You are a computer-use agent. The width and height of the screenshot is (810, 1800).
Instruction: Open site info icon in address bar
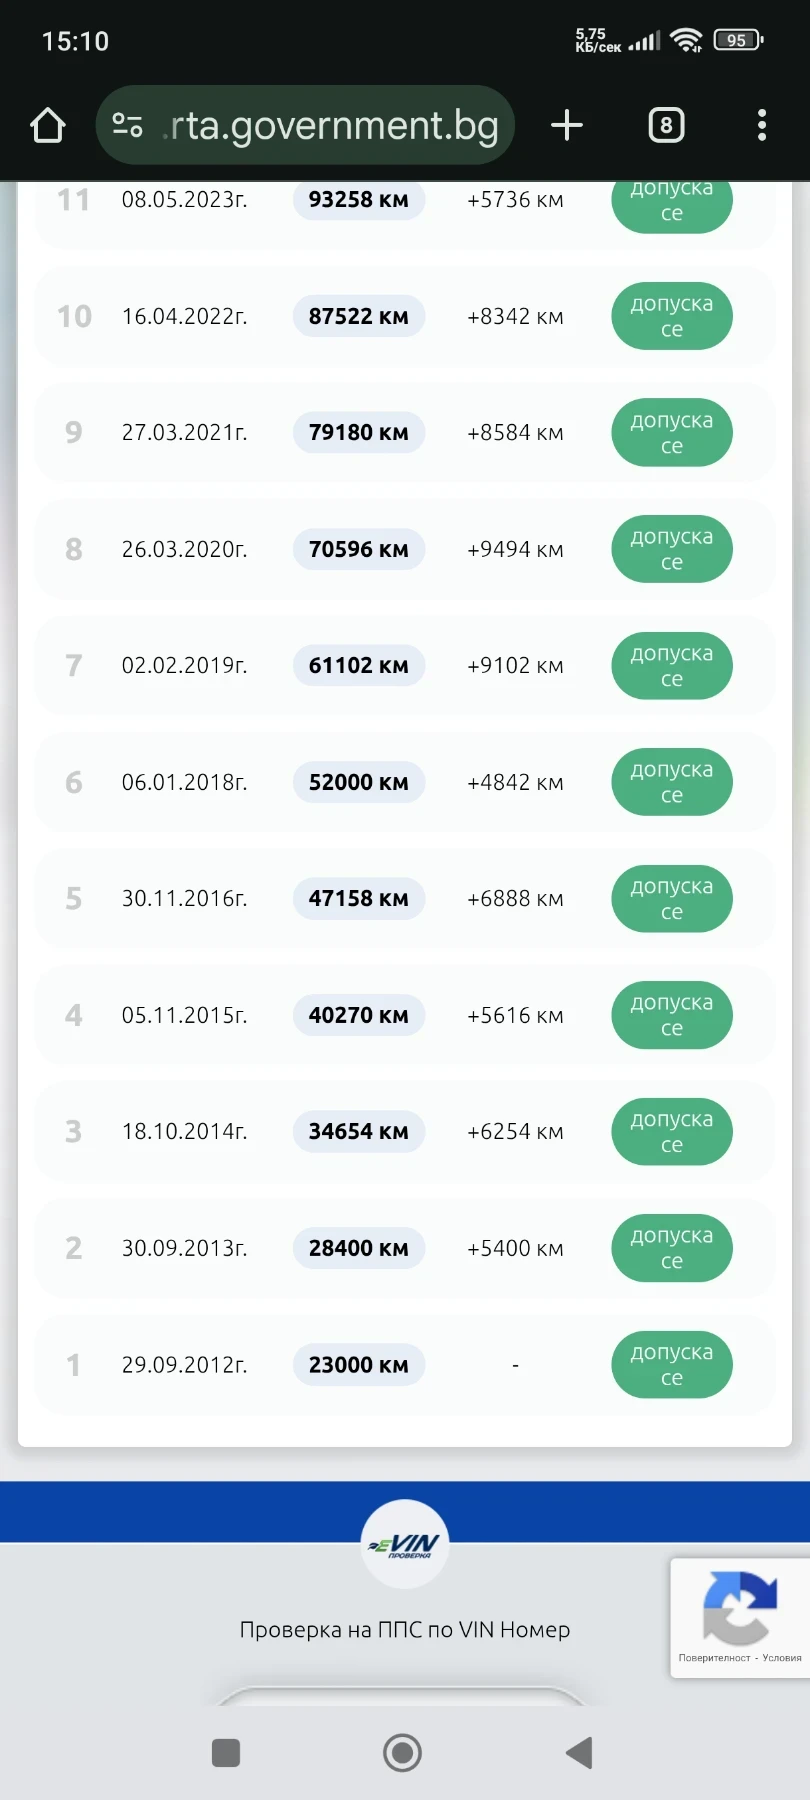click(x=128, y=126)
